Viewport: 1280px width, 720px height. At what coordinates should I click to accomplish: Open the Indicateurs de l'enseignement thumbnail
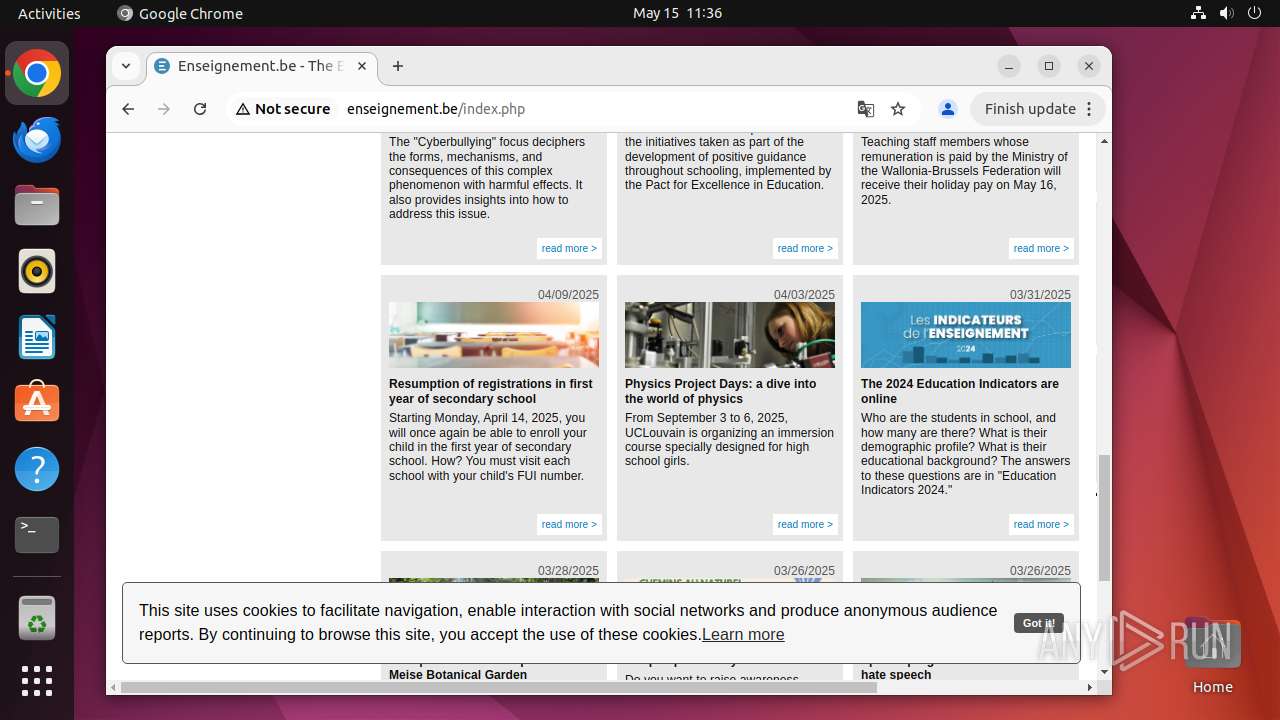966,335
